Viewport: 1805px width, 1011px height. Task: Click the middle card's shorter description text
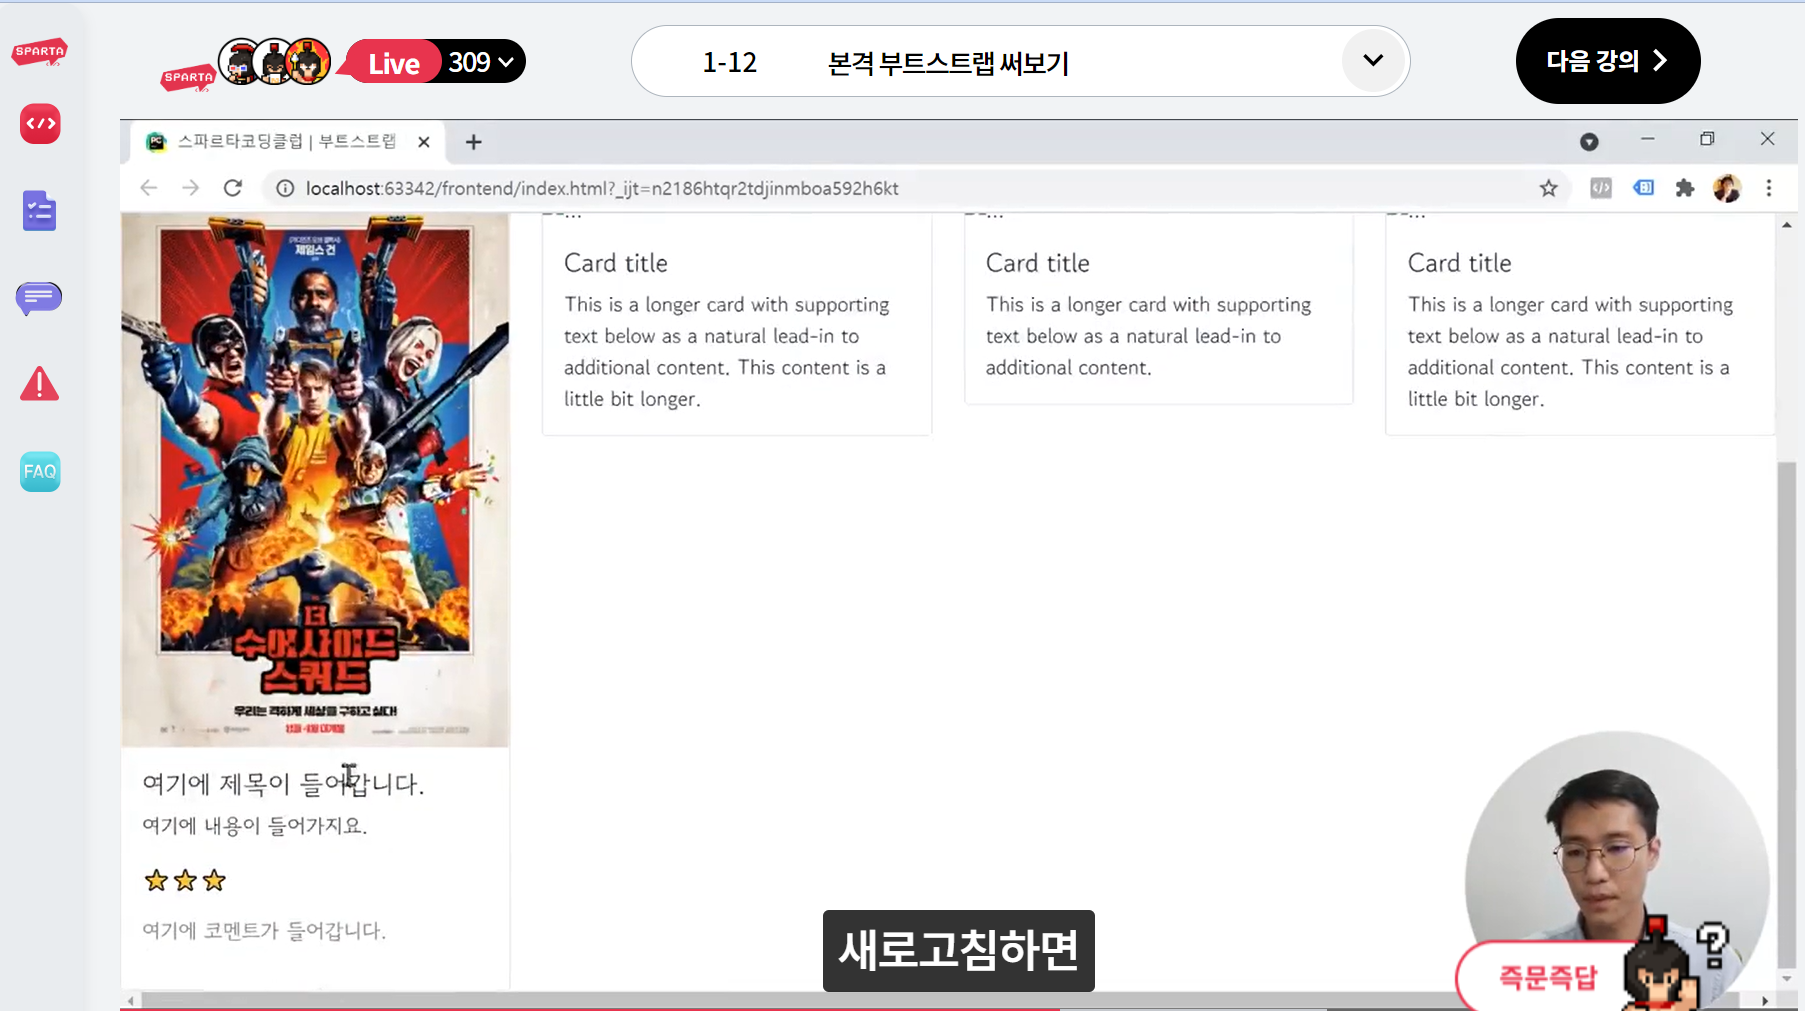click(1149, 336)
